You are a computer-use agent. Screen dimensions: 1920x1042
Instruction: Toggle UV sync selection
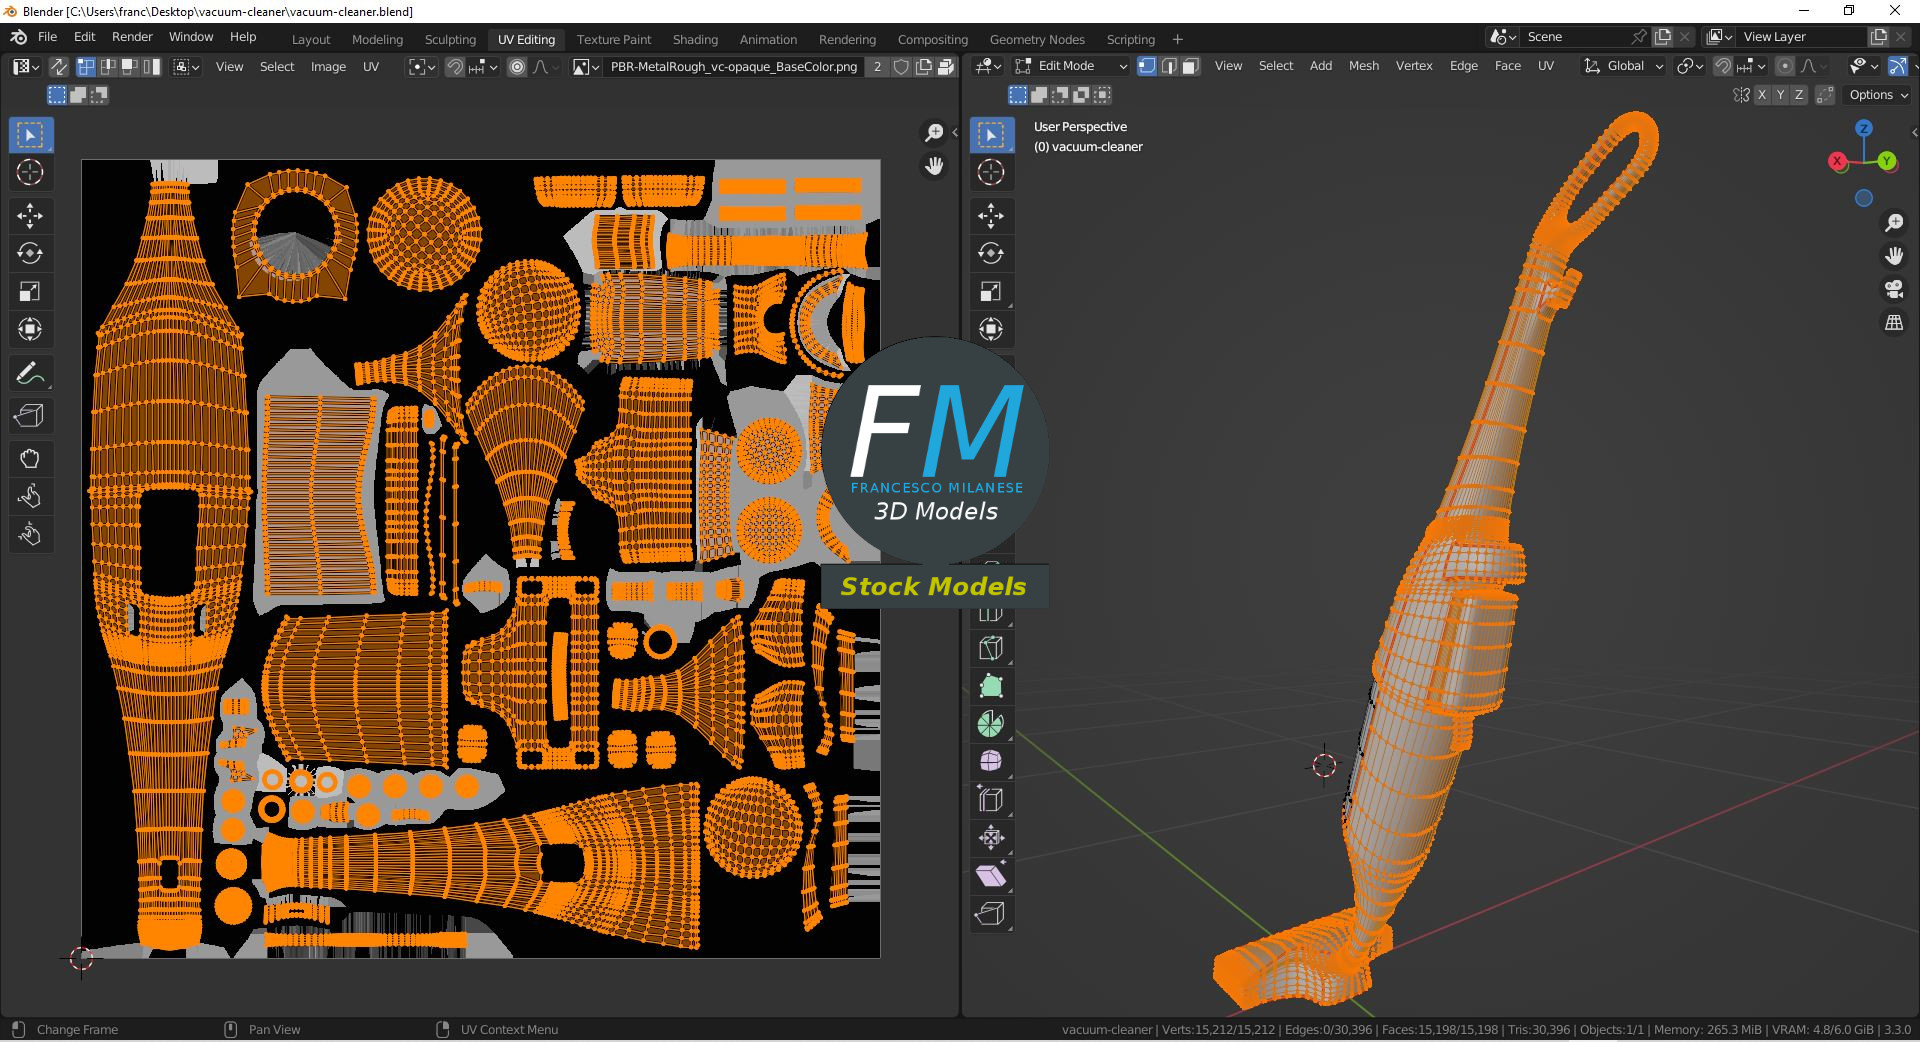pyautogui.click(x=59, y=67)
